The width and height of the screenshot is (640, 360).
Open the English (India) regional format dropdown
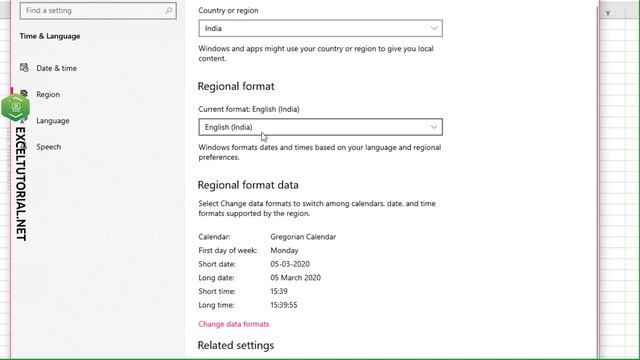pyautogui.click(x=320, y=127)
